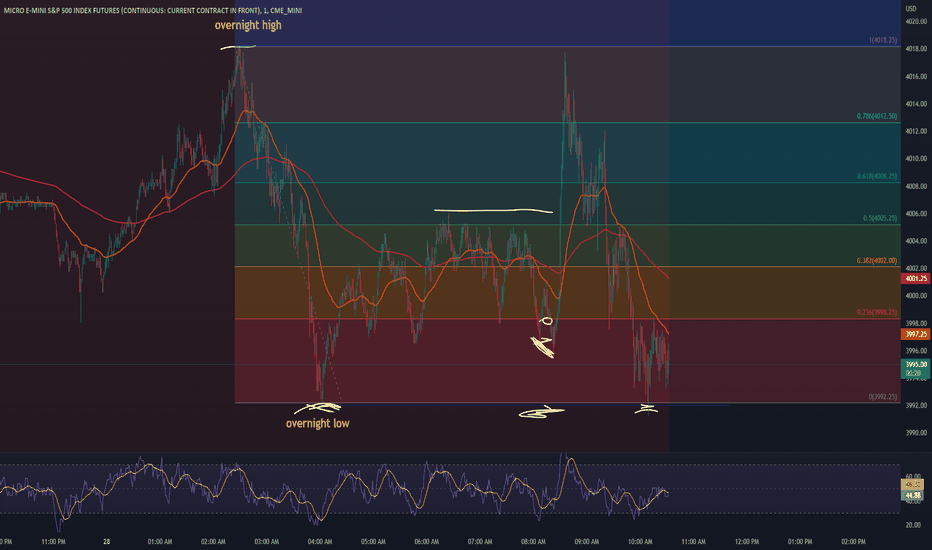Viewport: 932px width, 550px height.
Task: Click the 09:00 AM time axis label
Action: click(587, 542)
